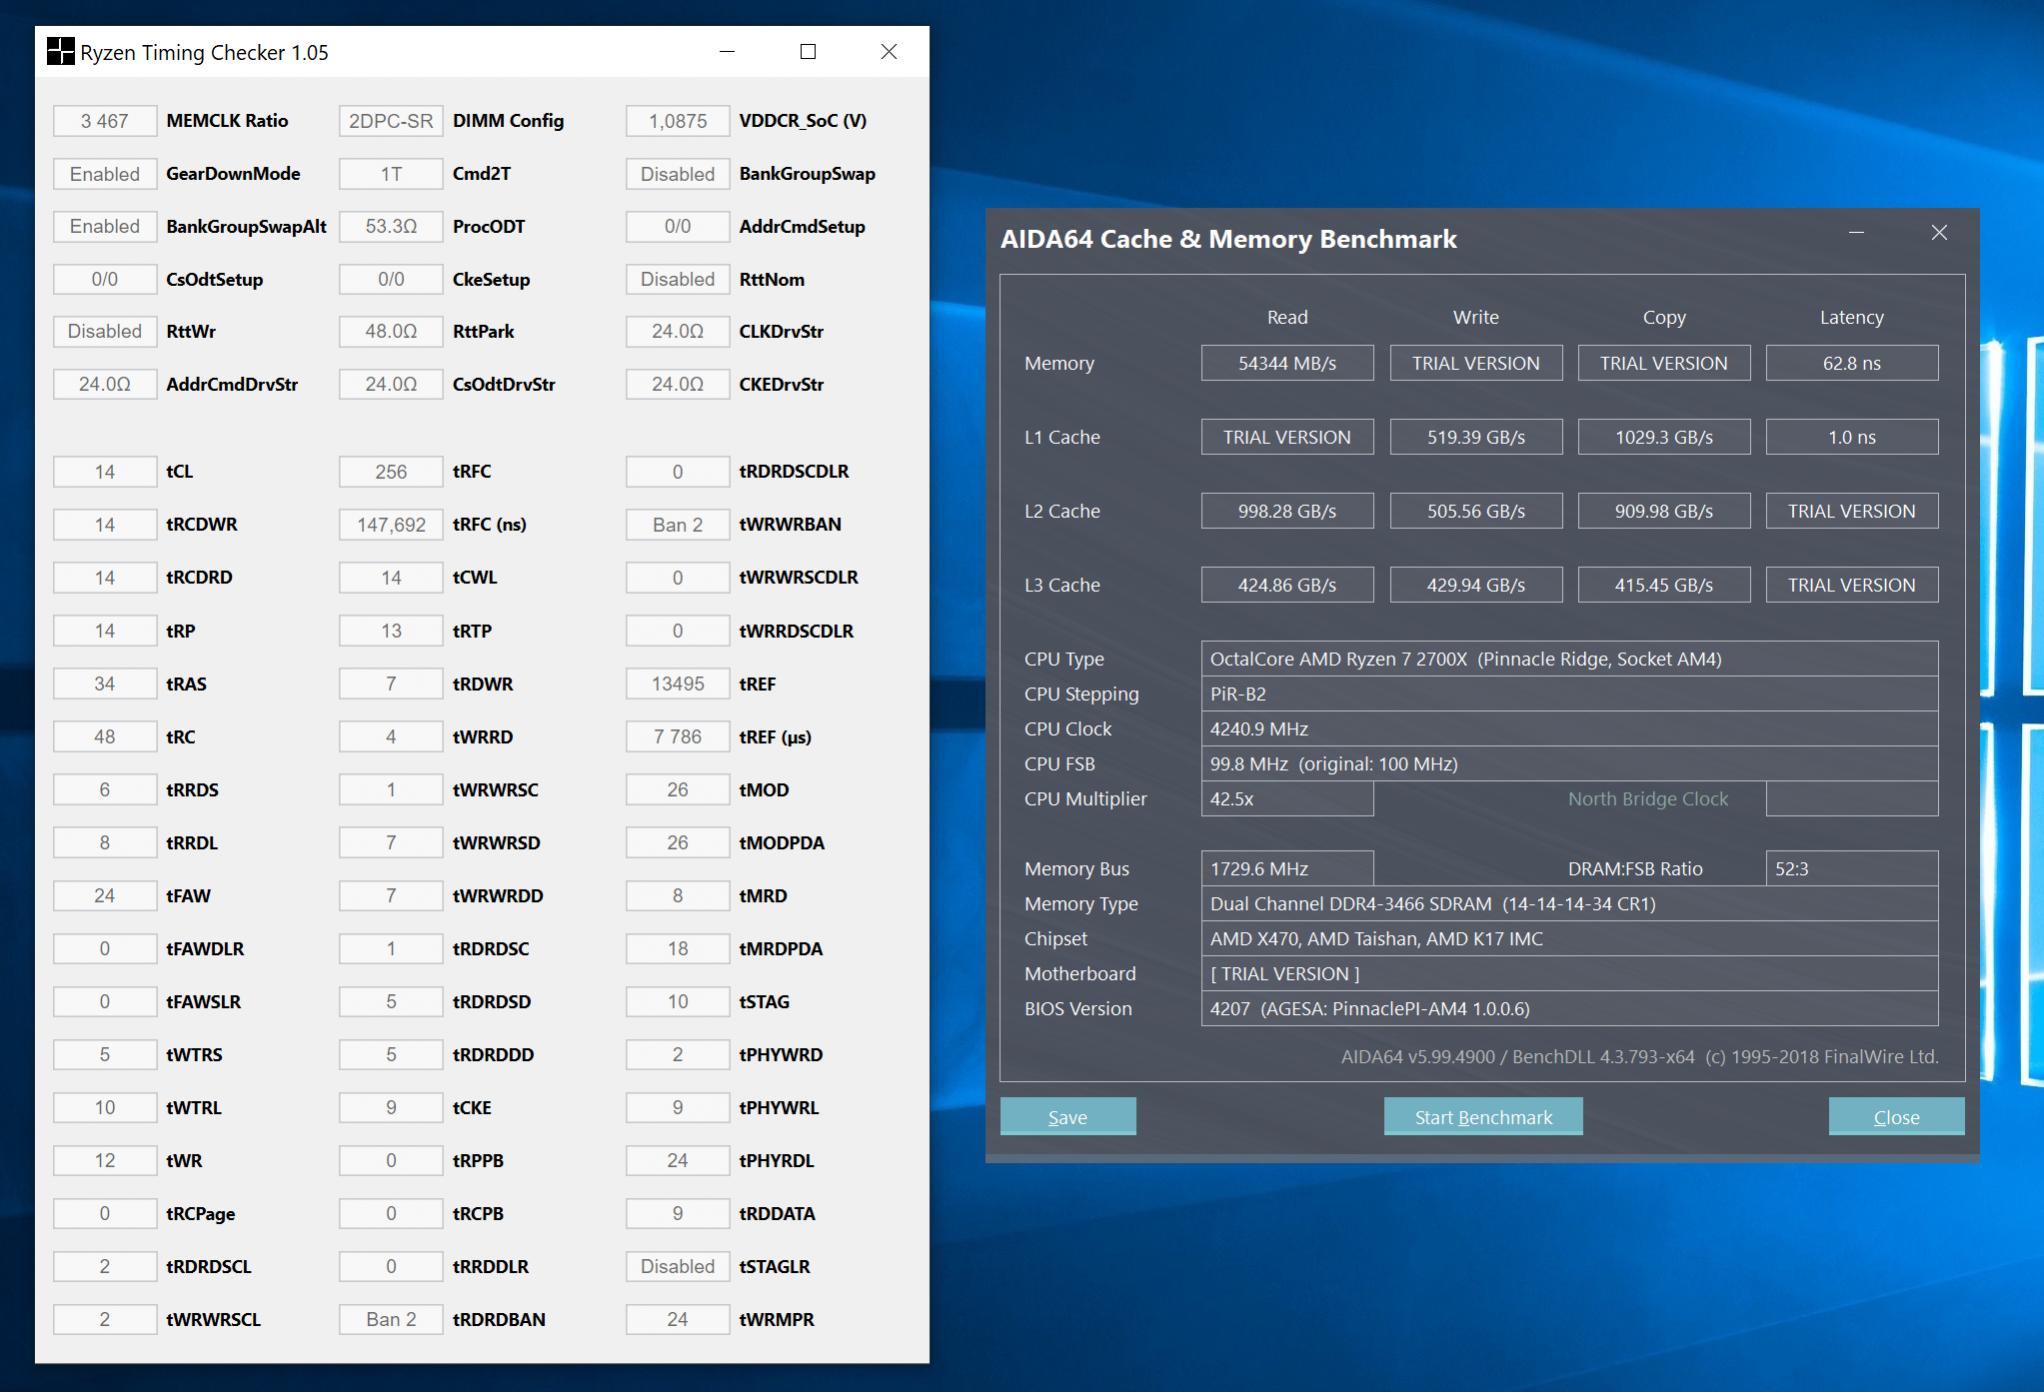Click the tRFC (ns) value field
The height and width of the screenshot is (1392, 2044).
(391, 525)
